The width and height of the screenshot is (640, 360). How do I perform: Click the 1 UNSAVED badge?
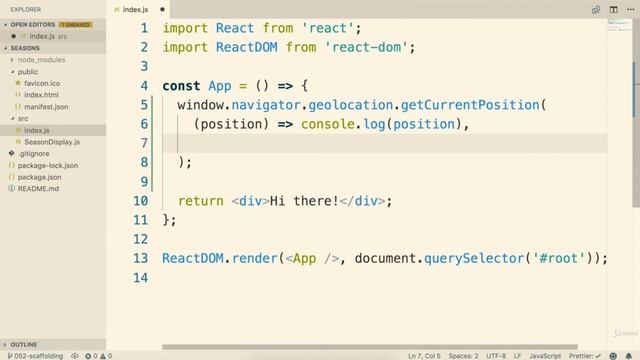click(76, 25)
